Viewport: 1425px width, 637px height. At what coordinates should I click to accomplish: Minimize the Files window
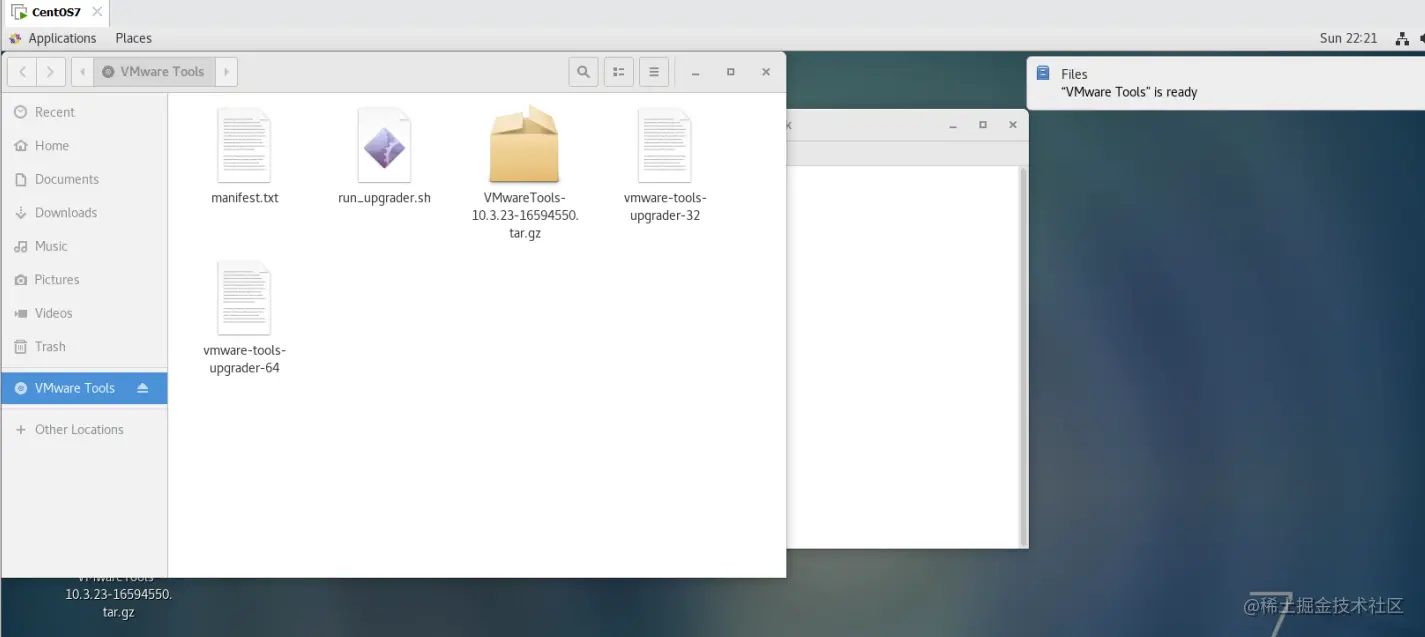point(696,72)
